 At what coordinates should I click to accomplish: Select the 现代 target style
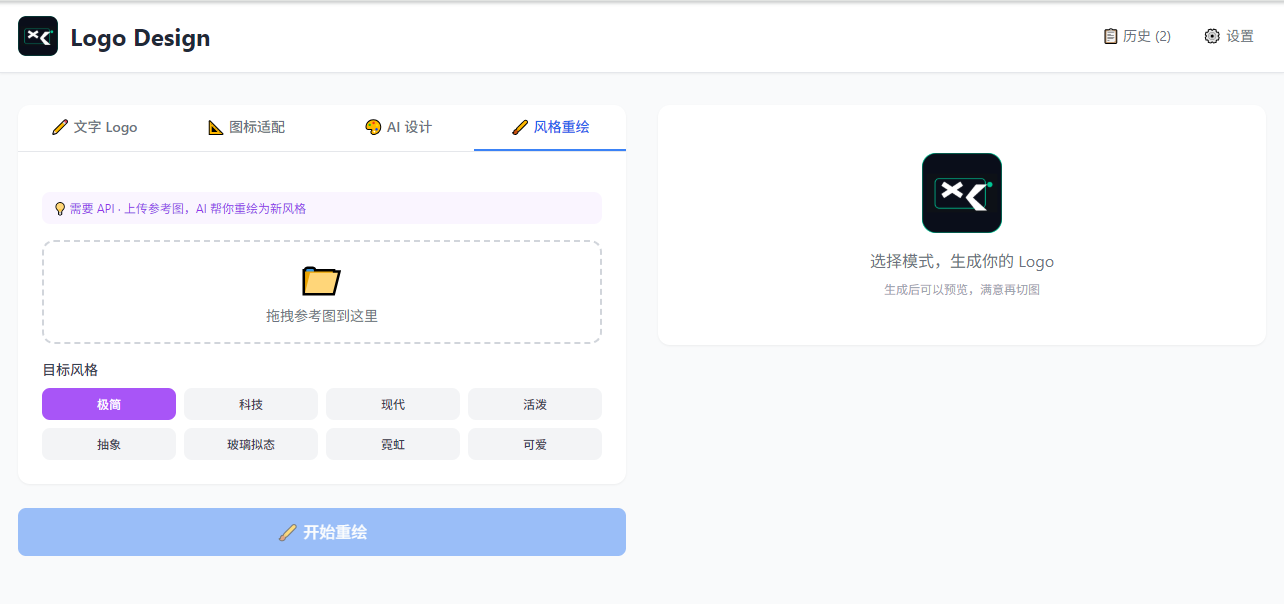click(393, 404)
